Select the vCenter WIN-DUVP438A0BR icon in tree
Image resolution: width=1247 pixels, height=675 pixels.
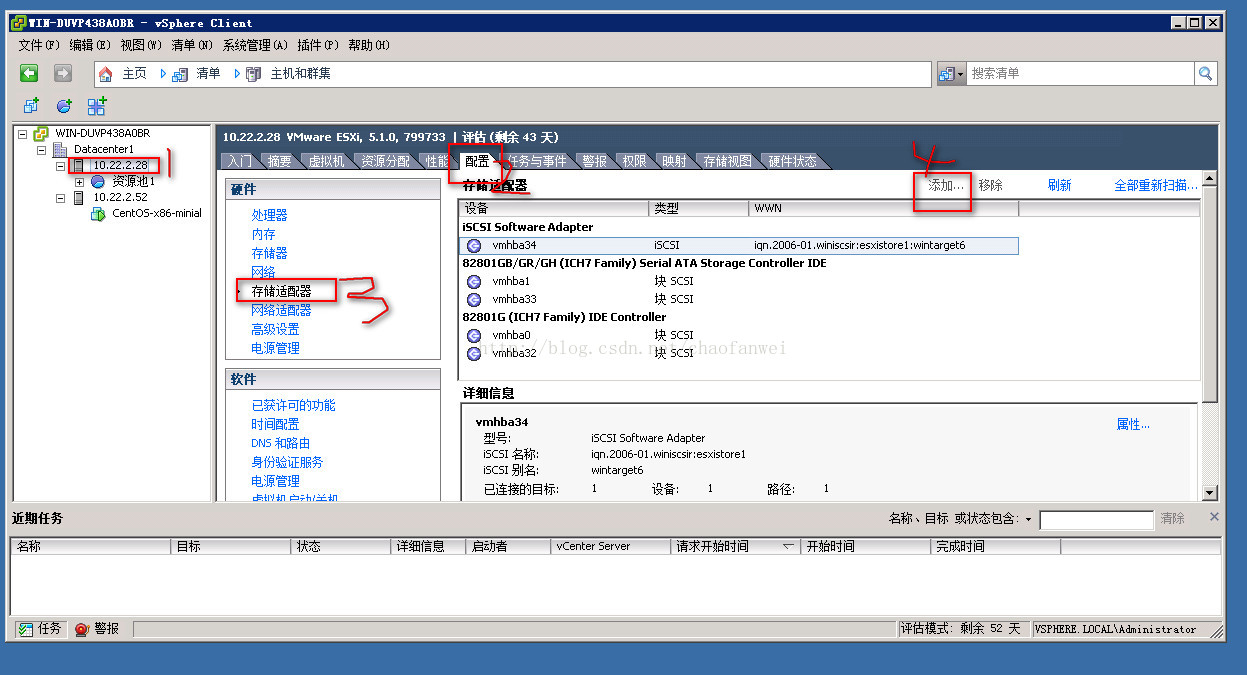click(41, 133)
